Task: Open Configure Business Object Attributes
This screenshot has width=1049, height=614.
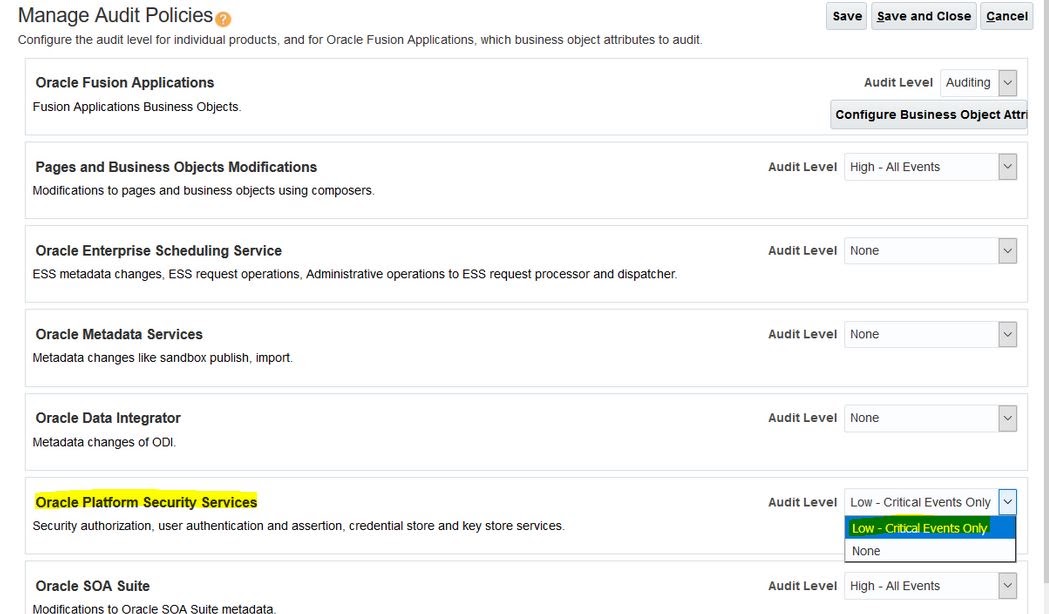Action: [x=929, y=114]
